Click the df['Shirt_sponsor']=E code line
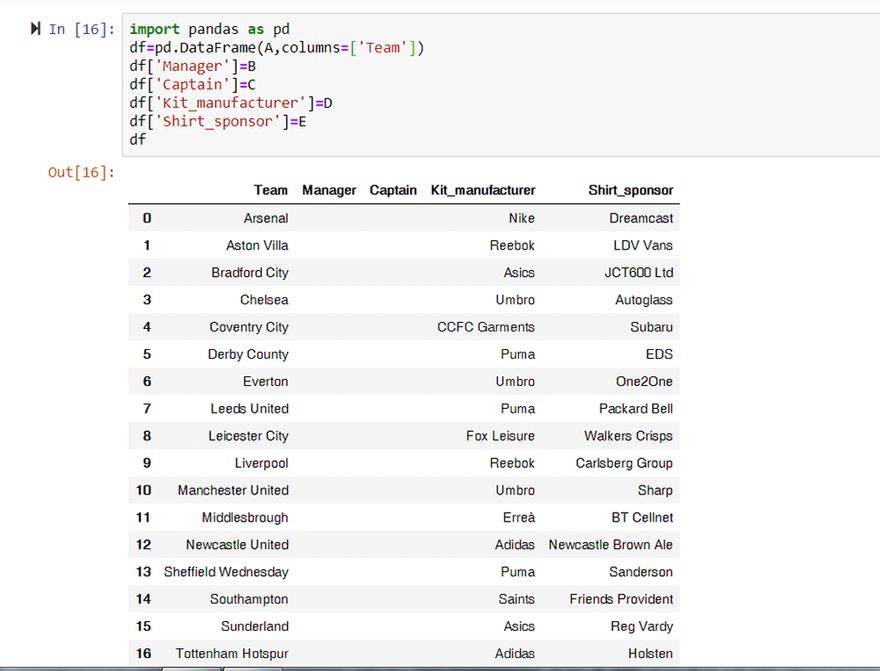The image size is (880, 671). (x=218, y=121)
